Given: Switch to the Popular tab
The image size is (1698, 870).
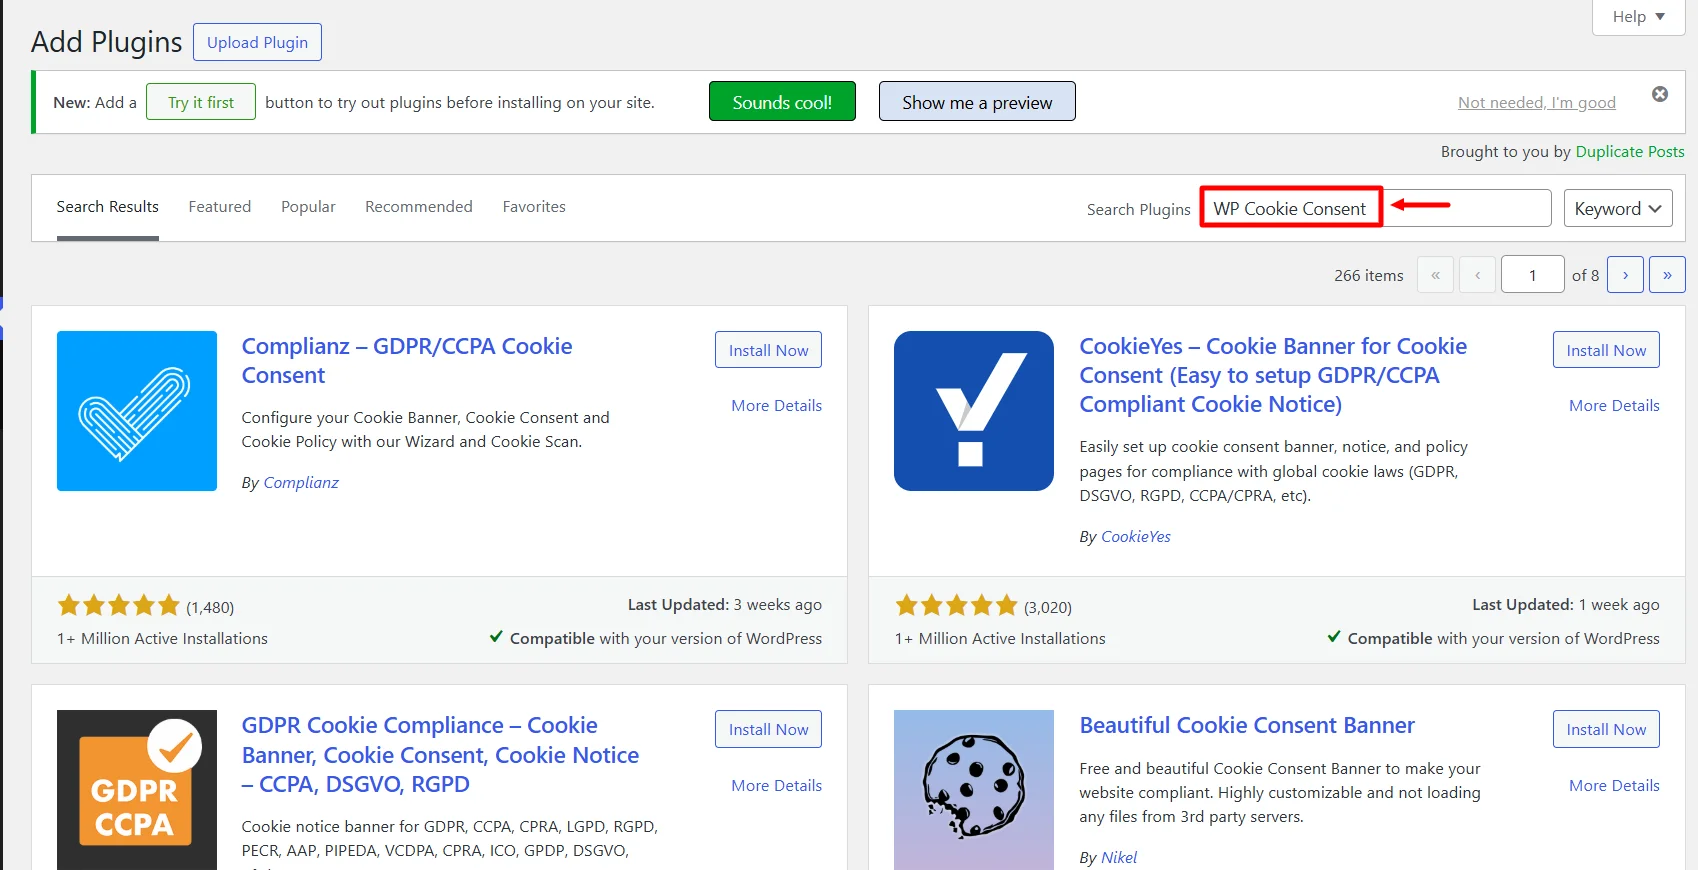Looking at the screenshot, I should [308, 207].
